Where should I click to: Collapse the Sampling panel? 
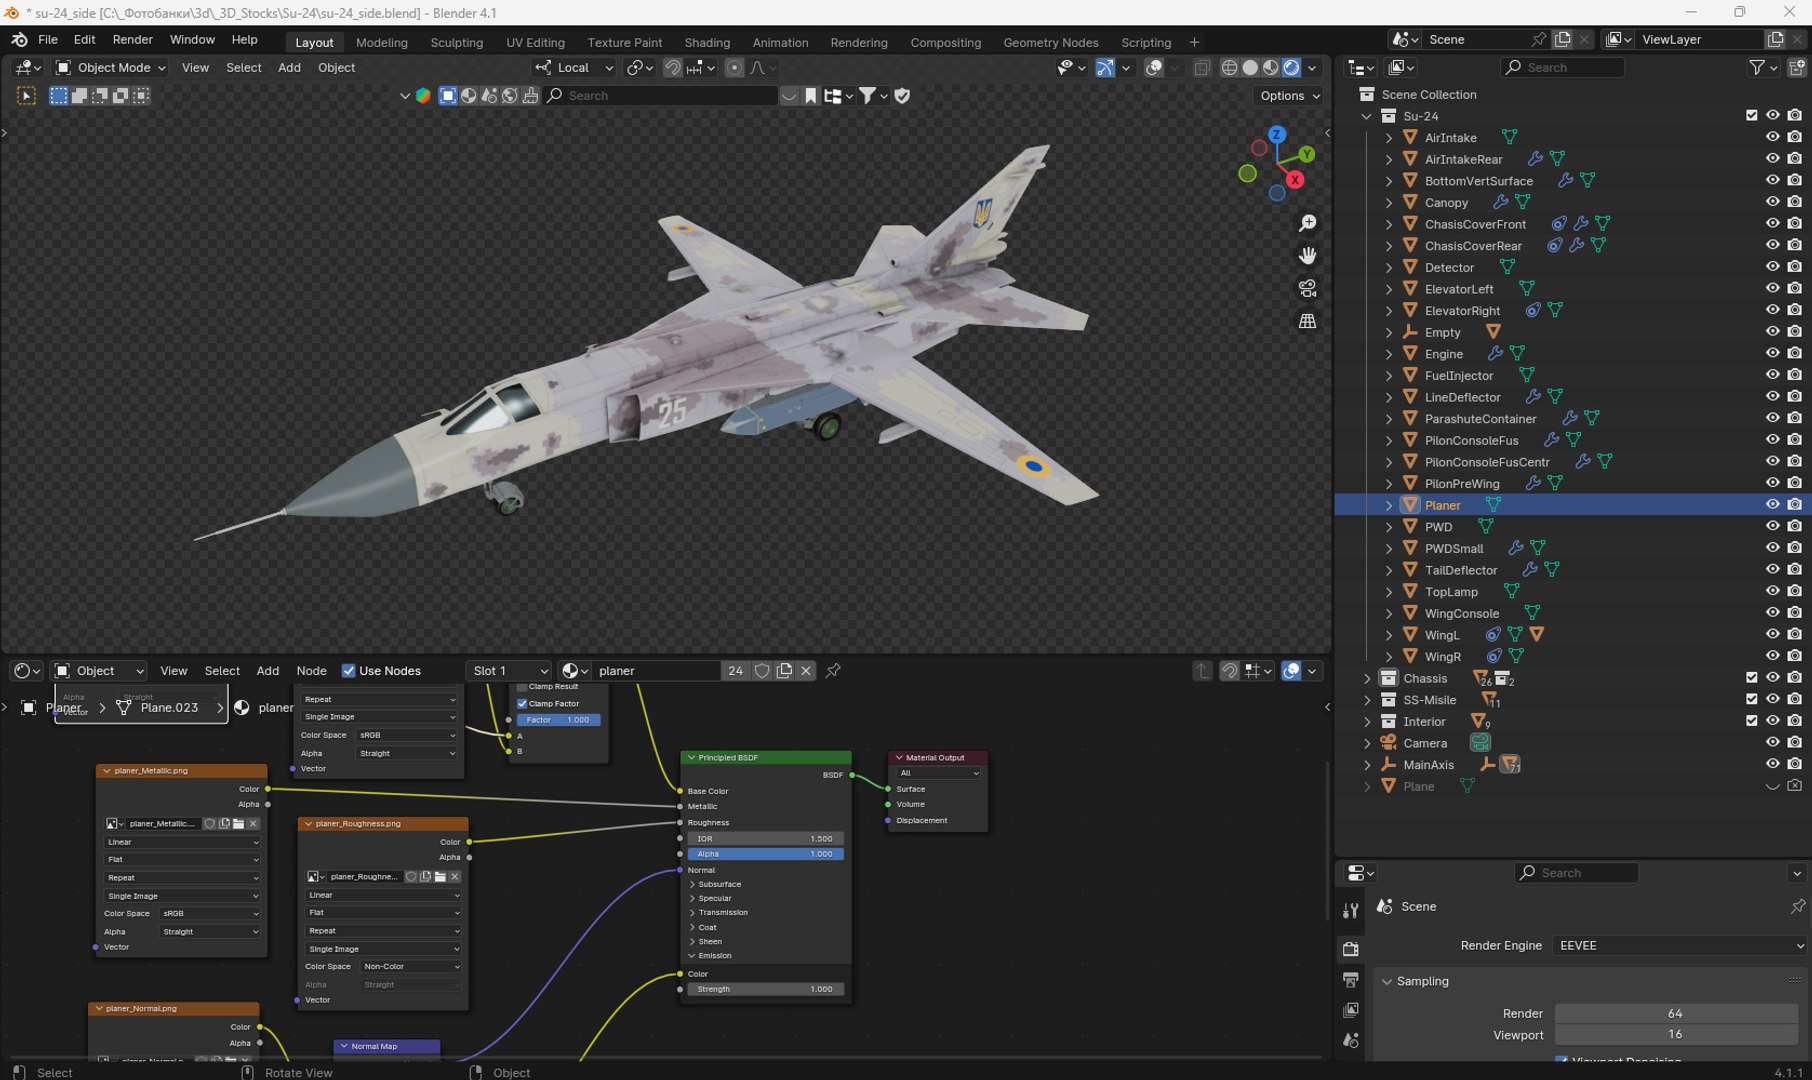[1387, 981]
